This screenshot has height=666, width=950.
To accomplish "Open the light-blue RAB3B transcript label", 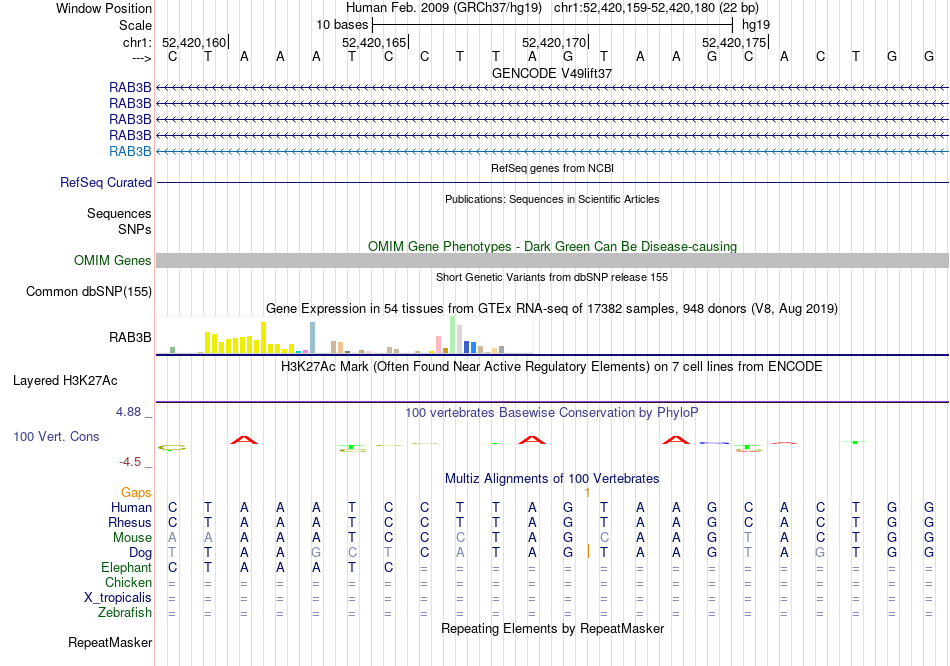I will pos(130,152).
